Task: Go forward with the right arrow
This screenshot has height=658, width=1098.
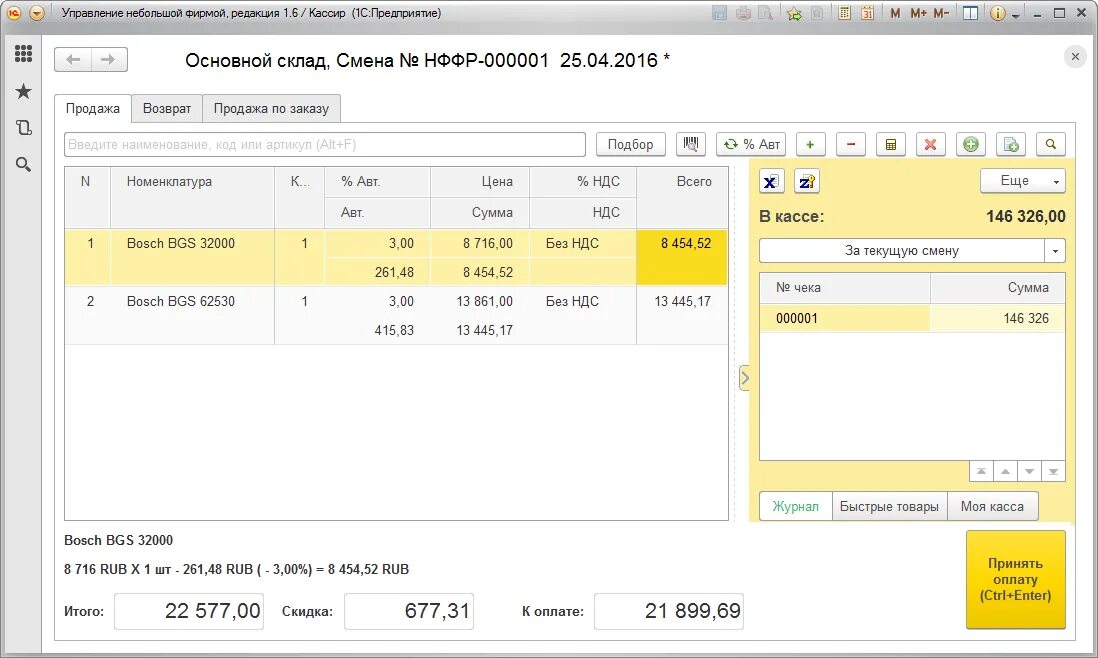Action: click(x=108, y=60)
